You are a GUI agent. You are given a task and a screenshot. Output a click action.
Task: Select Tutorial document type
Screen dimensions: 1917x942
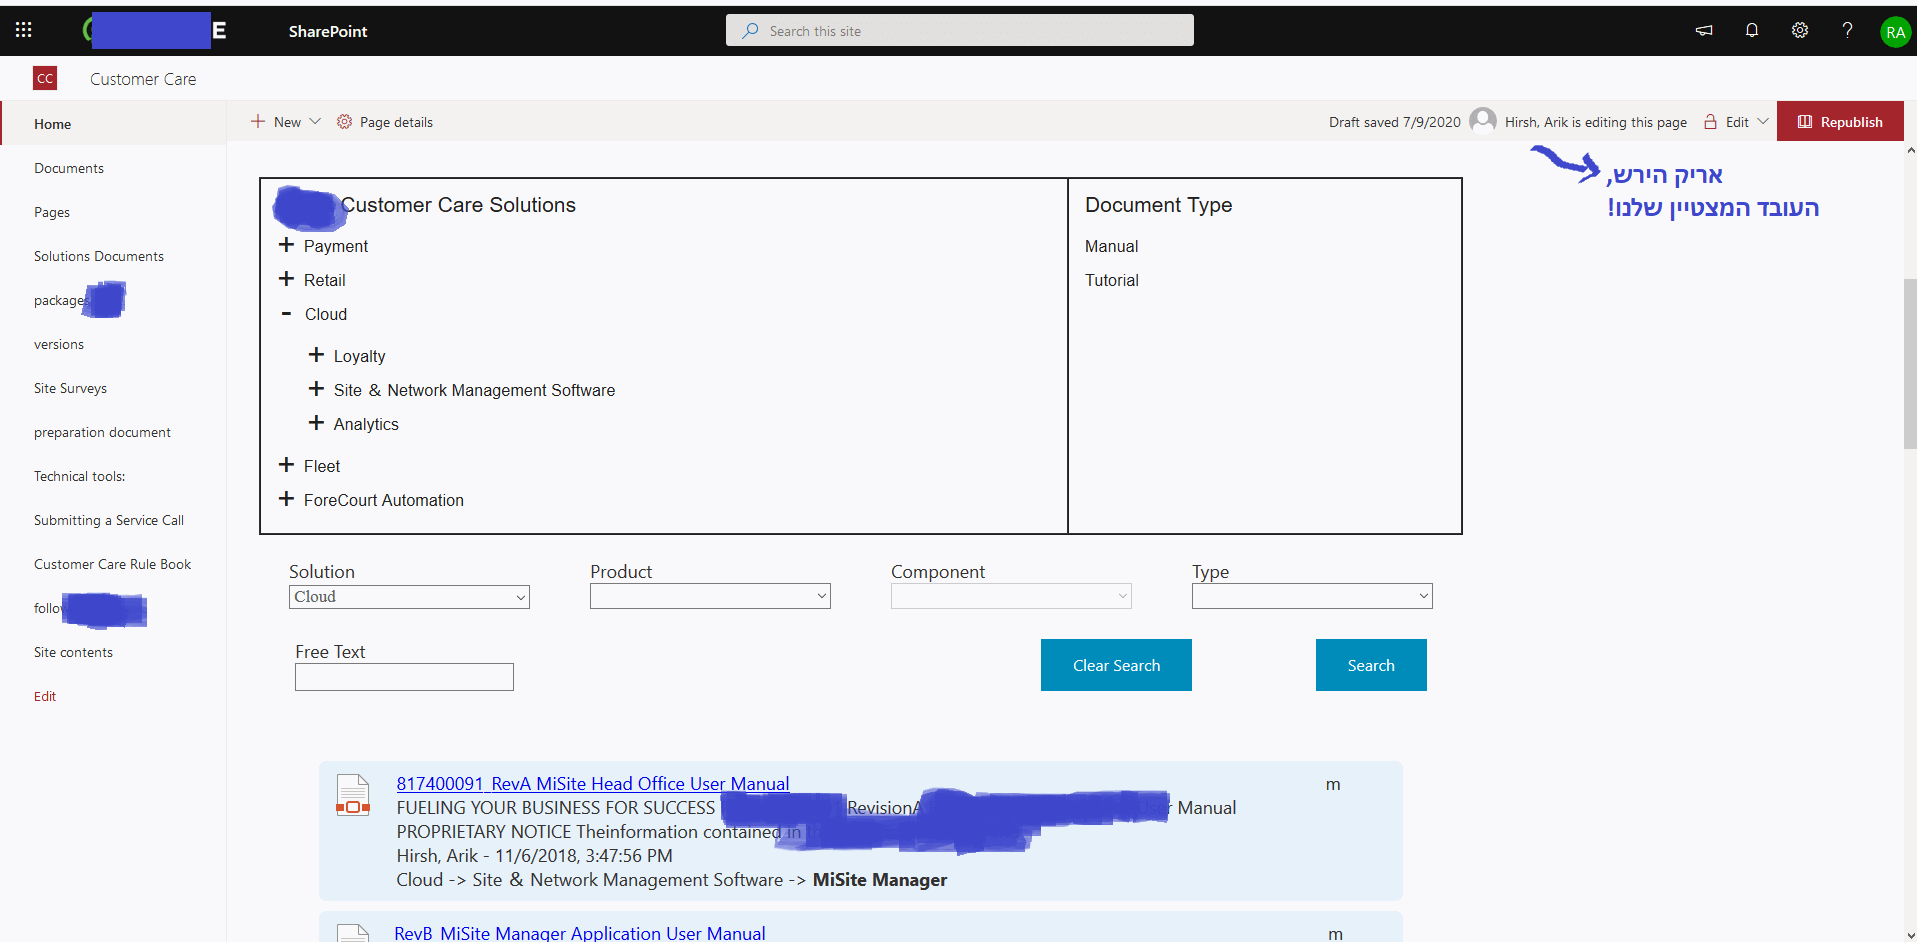coord(1112,280)
